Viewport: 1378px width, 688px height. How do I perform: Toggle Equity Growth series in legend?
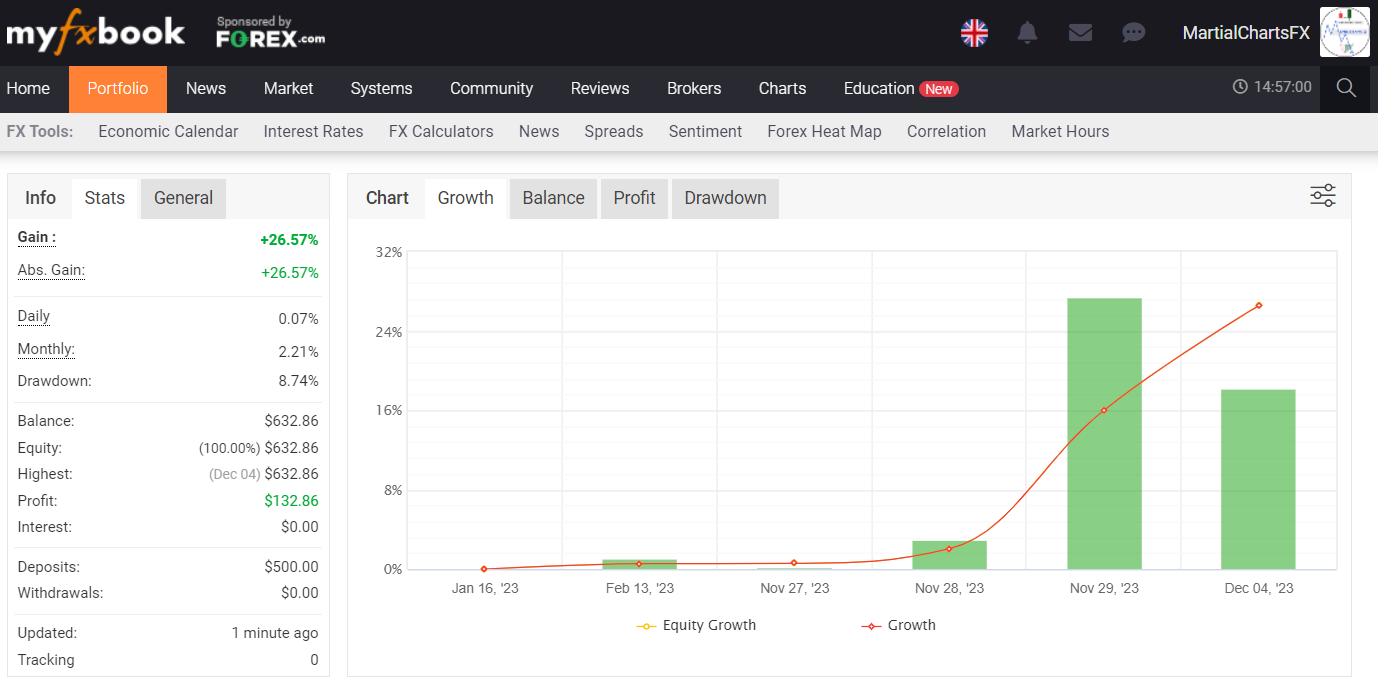tap(697, 625)
